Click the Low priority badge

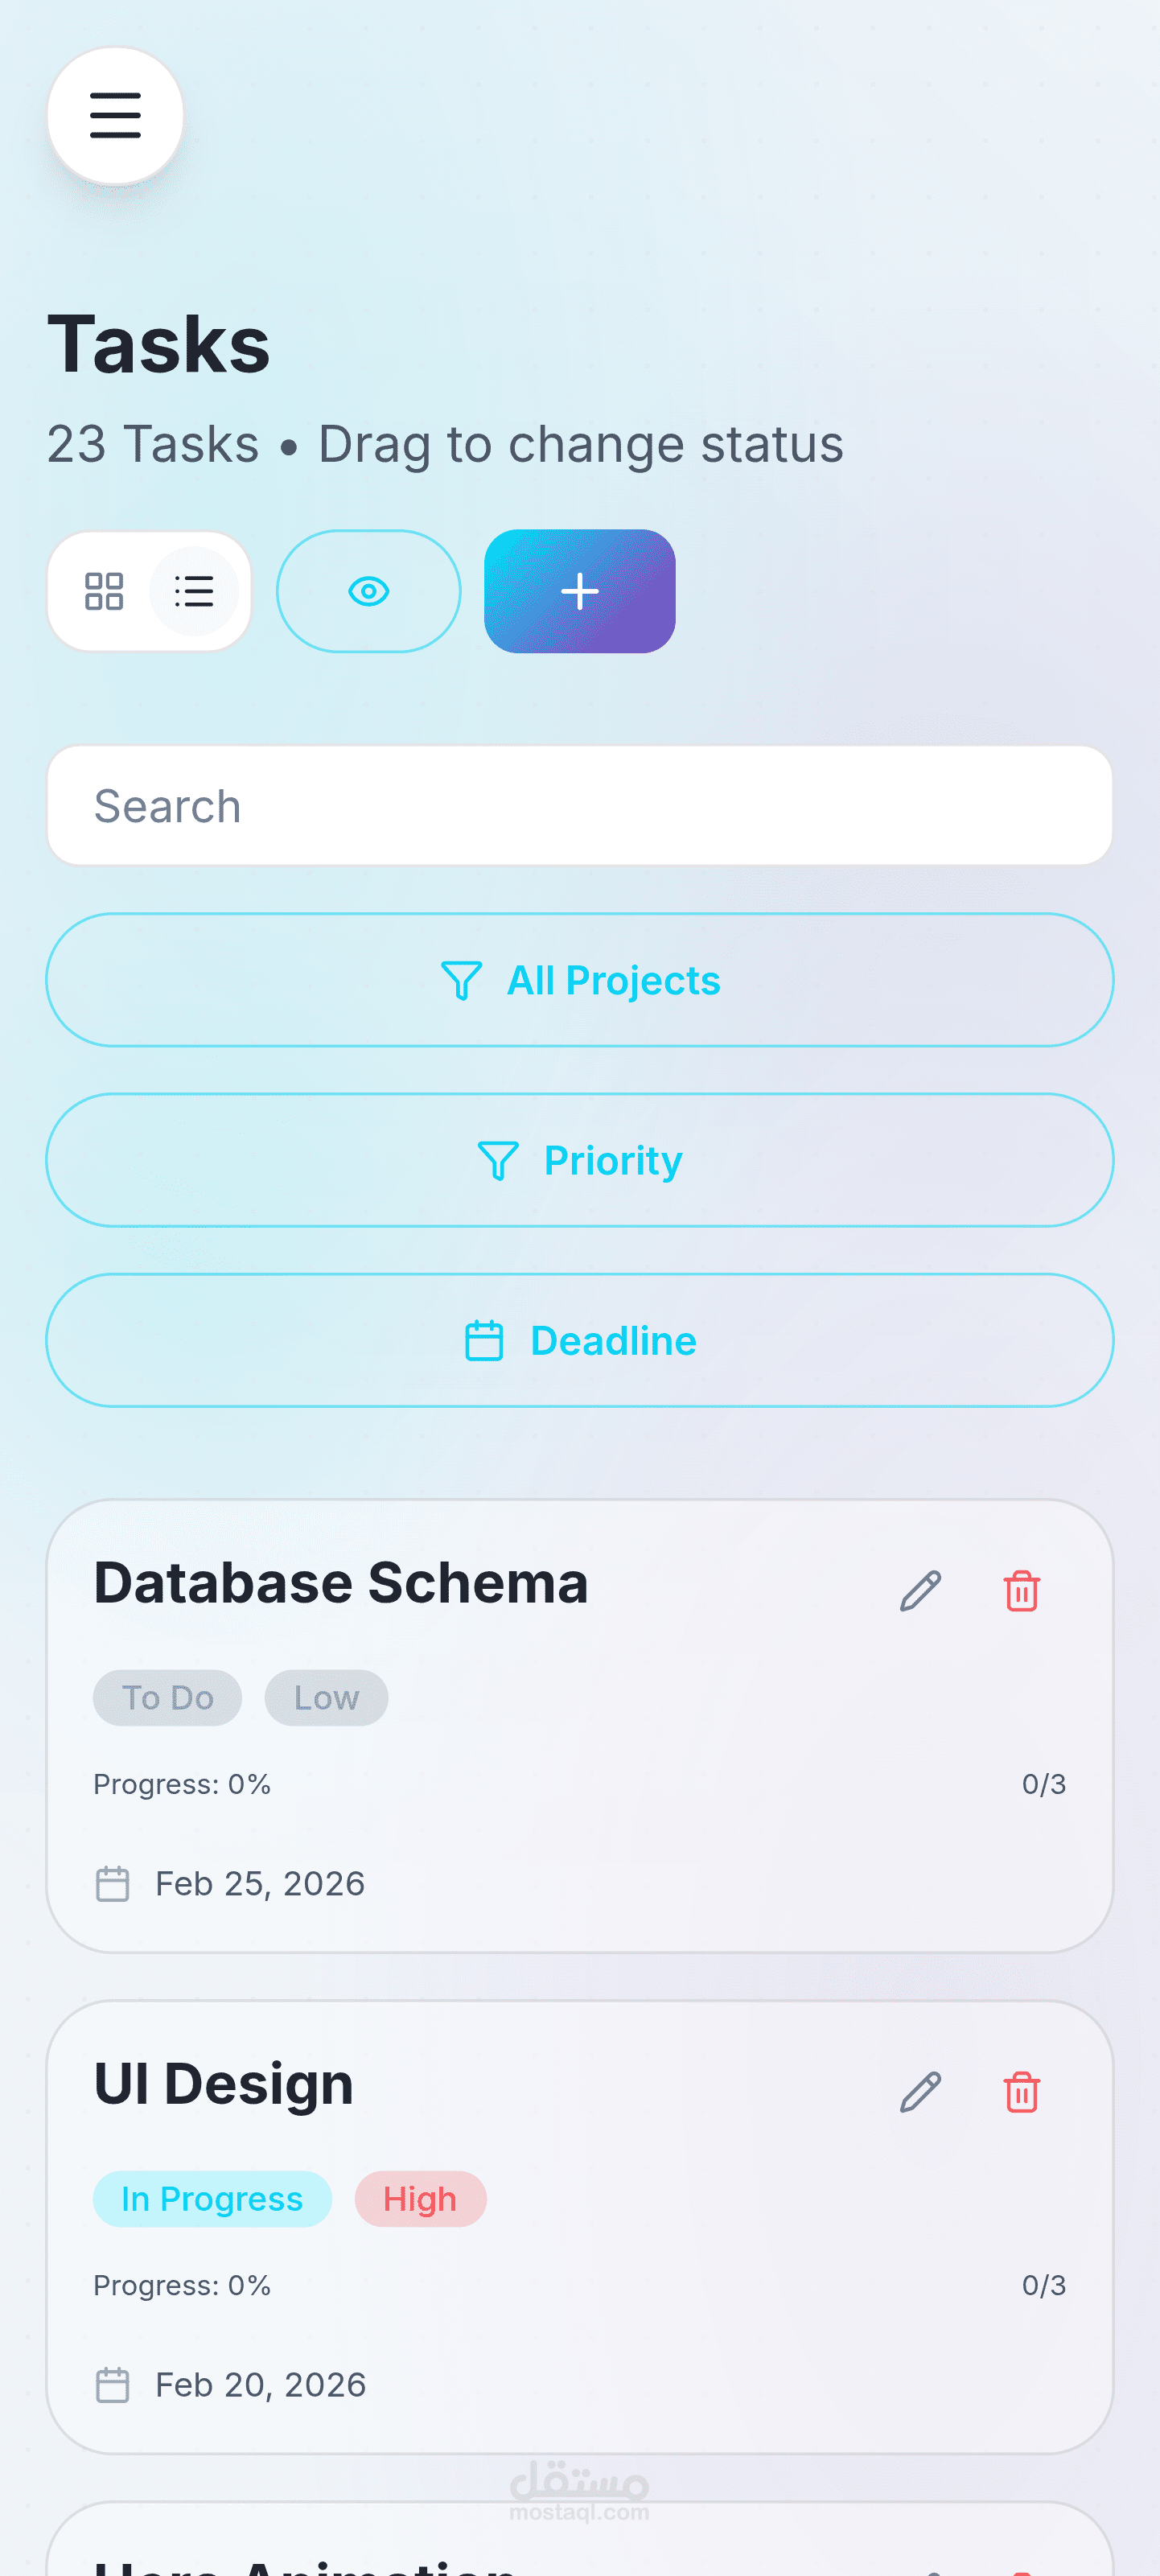point(326,1698)
